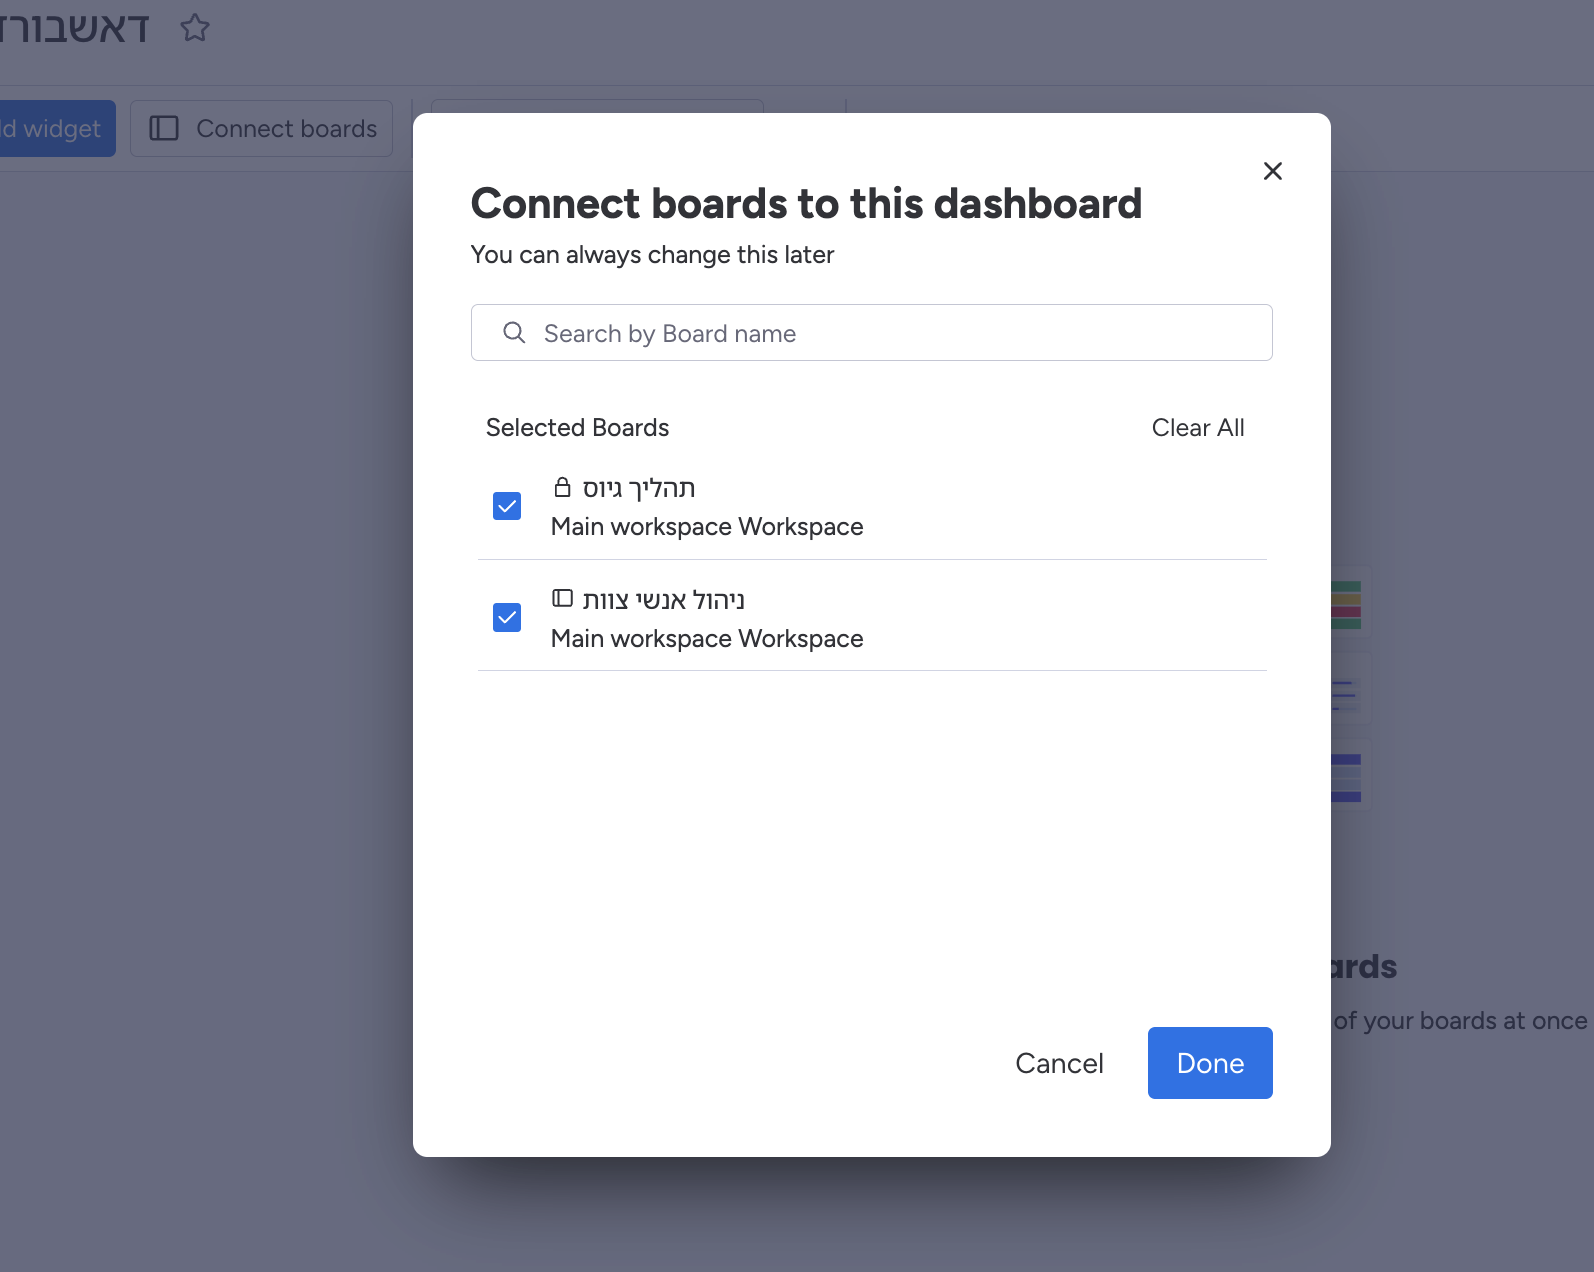Viewport: 1594px width, 1272px height.
Task: Click the lock icon beside תהליך גיוס
Action: [x=562, y=488]
